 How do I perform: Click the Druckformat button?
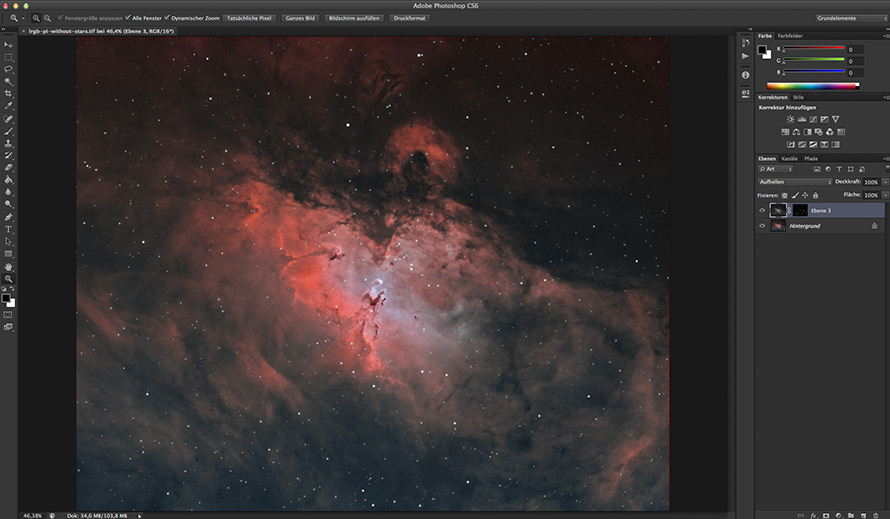click(x=409, y=18)
